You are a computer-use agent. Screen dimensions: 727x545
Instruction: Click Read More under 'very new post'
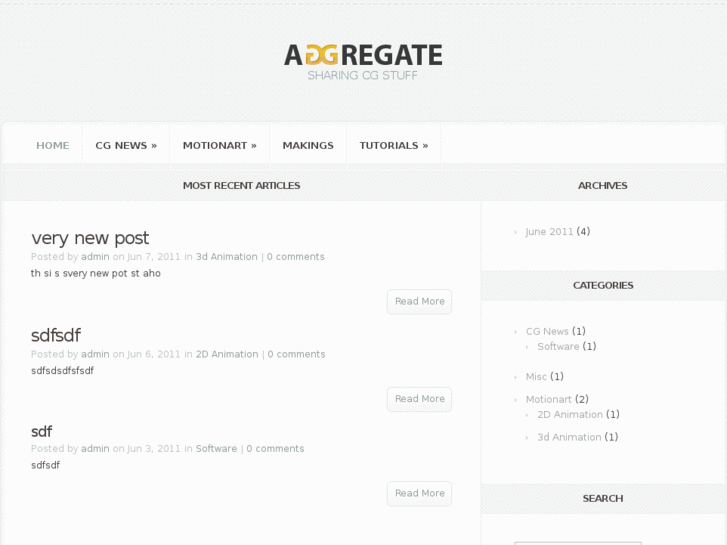(420, 301)
